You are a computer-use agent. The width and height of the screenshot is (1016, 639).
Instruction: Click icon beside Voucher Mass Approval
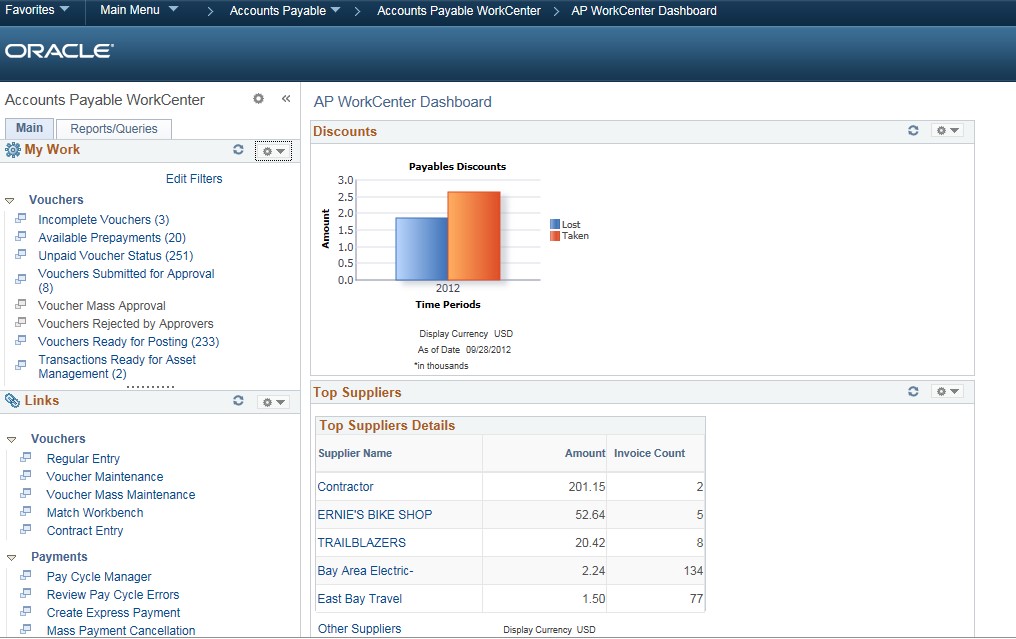tap(21, 304)
